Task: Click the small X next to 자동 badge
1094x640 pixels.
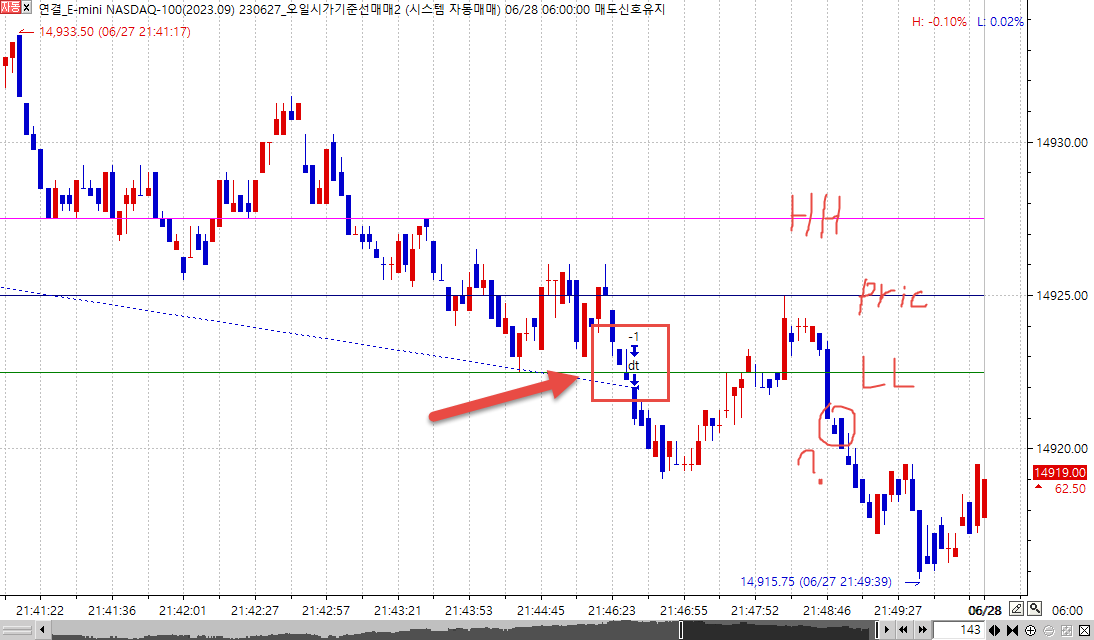Action: pyautogui.click(x=28, y=8)
